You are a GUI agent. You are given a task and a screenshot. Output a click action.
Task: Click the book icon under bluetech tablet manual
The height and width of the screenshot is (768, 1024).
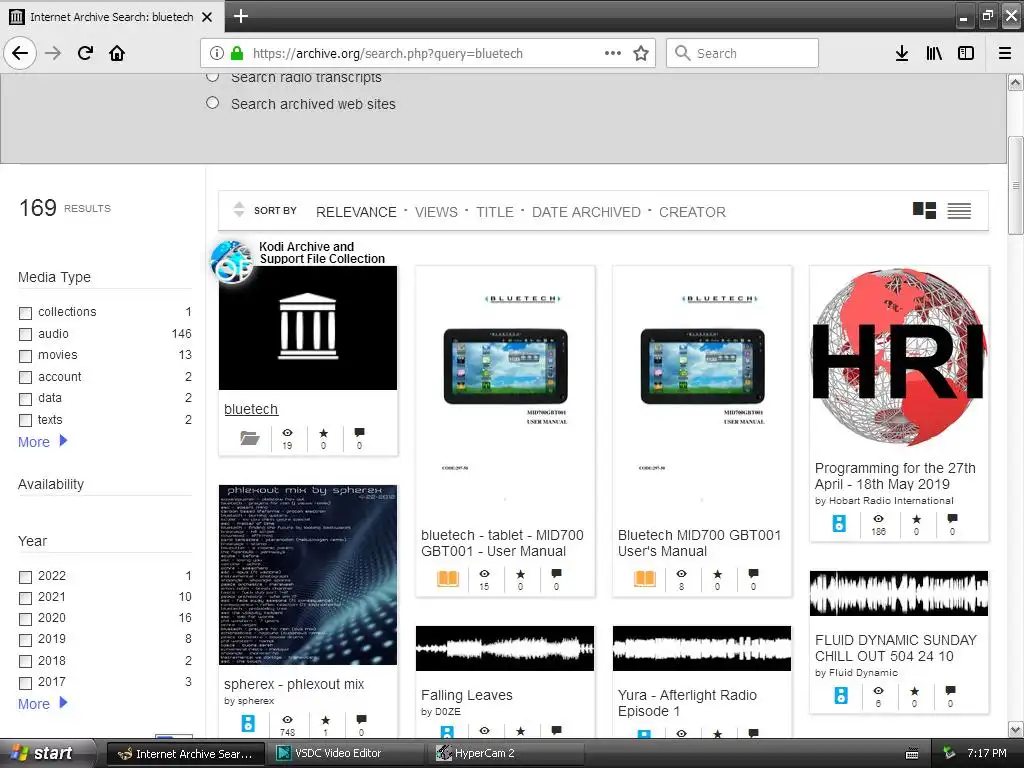tap(448, 578)
